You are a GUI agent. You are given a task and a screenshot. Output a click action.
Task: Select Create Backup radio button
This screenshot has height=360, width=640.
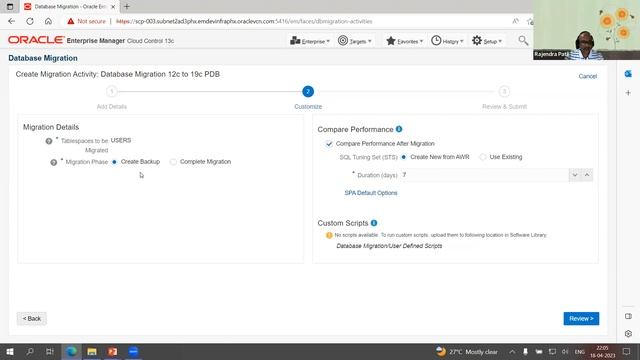pos(114,162)
